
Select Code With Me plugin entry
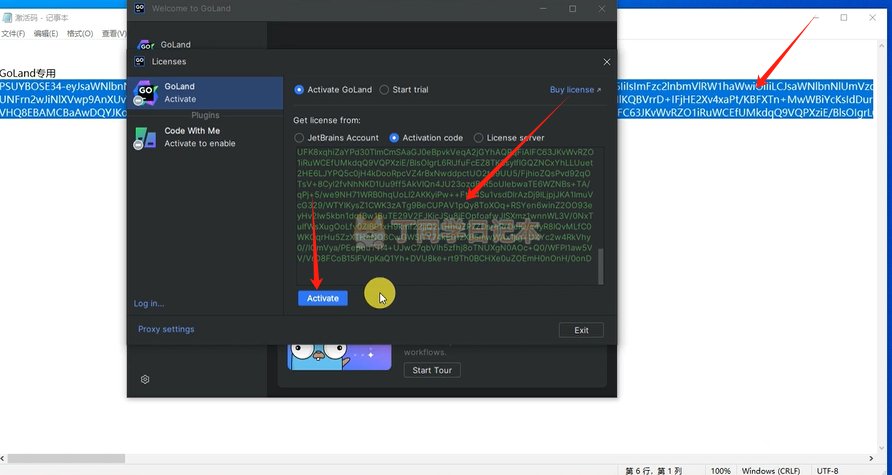205,137
